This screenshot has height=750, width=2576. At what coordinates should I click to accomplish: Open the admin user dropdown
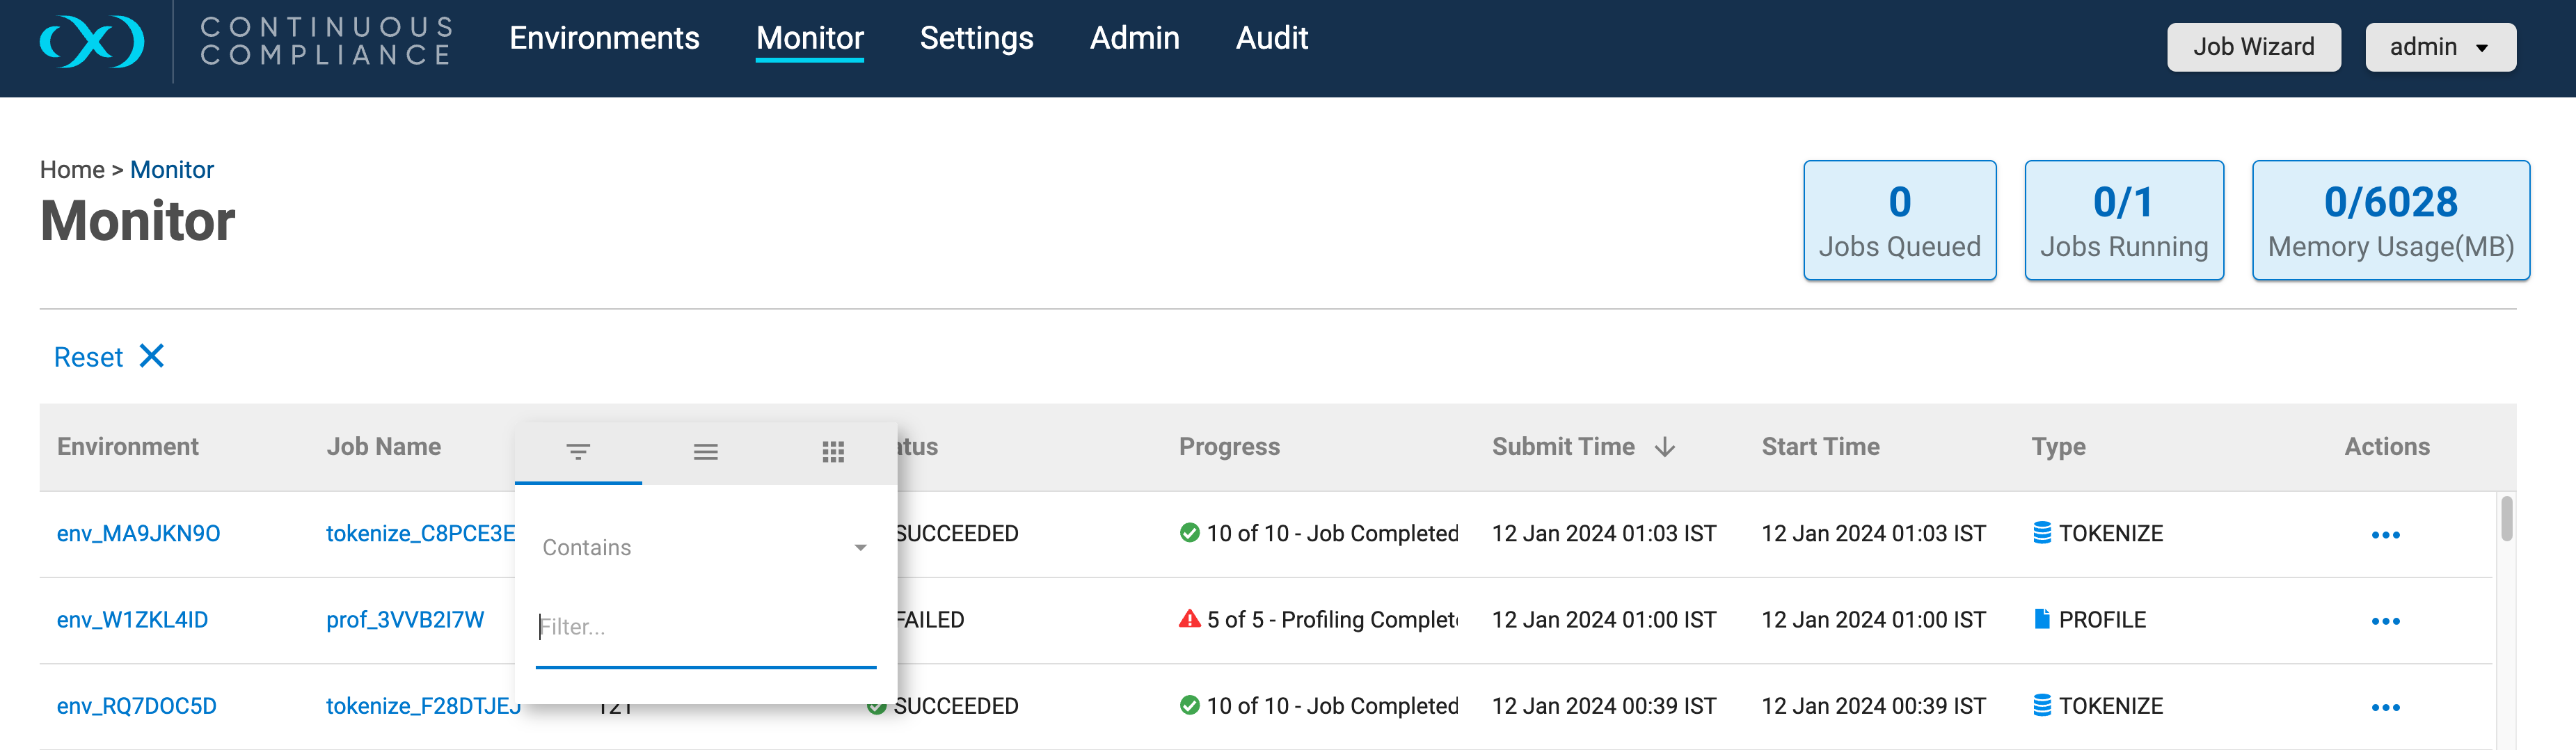tap(2440, 47)
